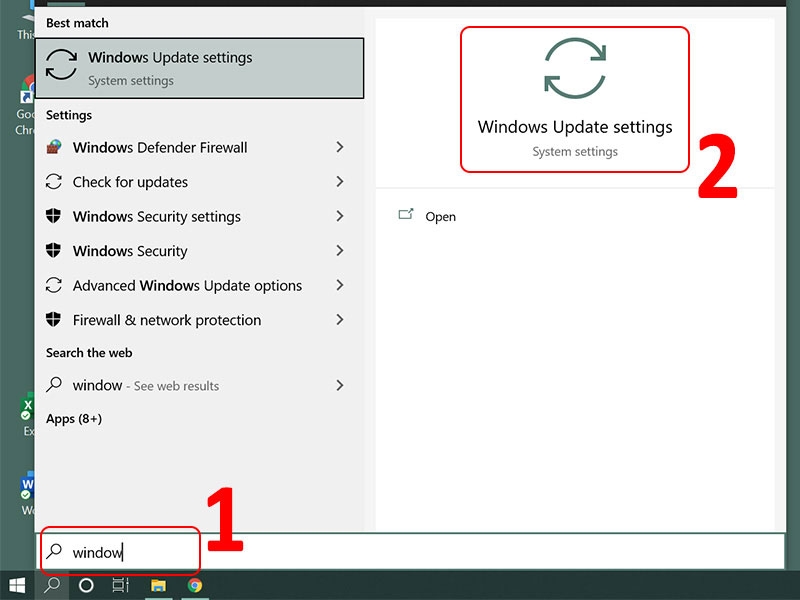Click Open in the preview pane
Image resolution: width=800 pixels, height=600 pixels.
(x=440, y=216)
